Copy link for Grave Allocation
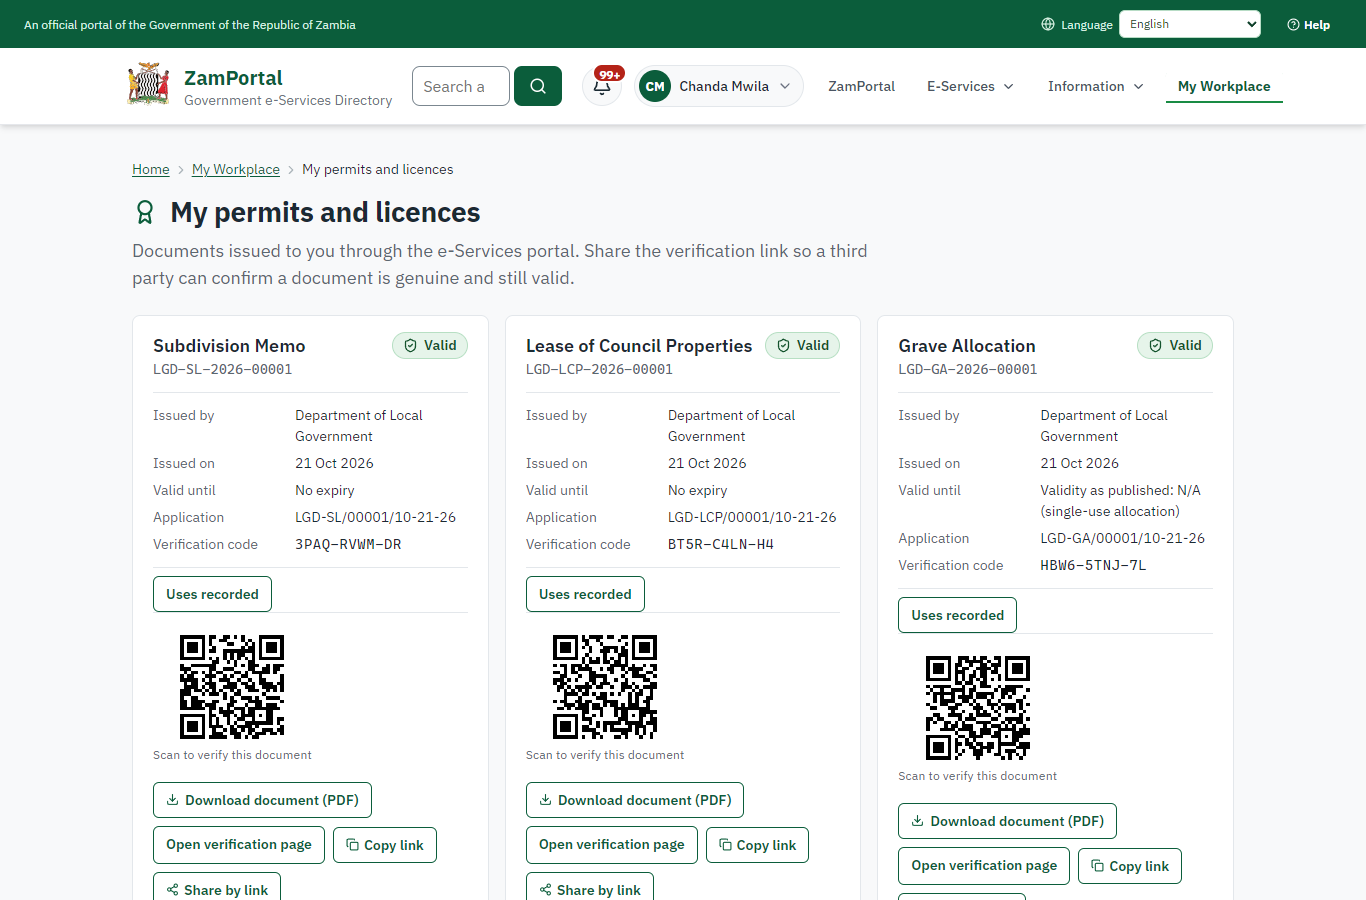 pos(1130,866)
